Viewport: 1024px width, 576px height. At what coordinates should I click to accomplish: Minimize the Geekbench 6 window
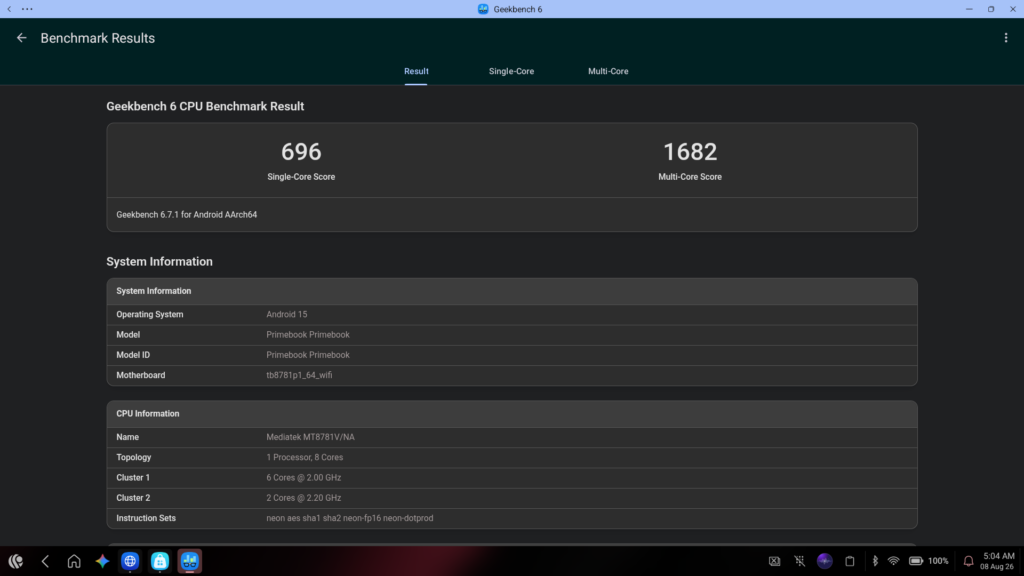tap(969, 9)
